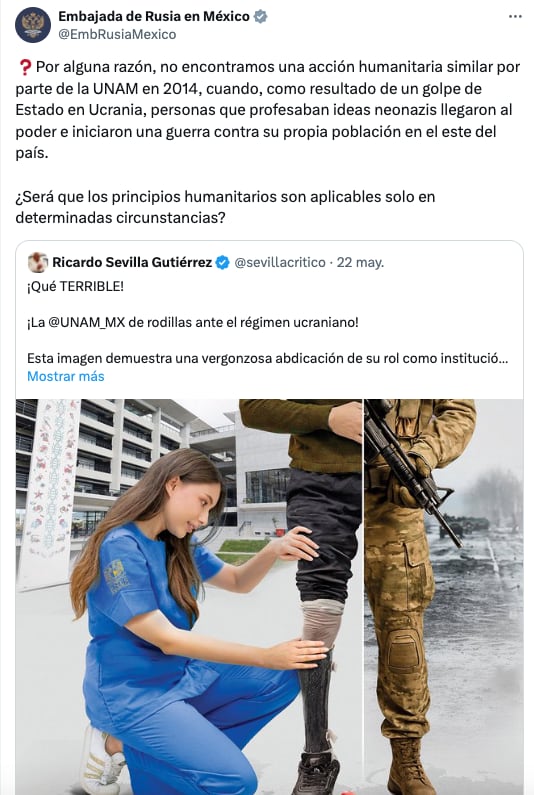This screenshot has width=534, height=795.
Task: Click the quoted tweet card header area
Action: point(206,262)
